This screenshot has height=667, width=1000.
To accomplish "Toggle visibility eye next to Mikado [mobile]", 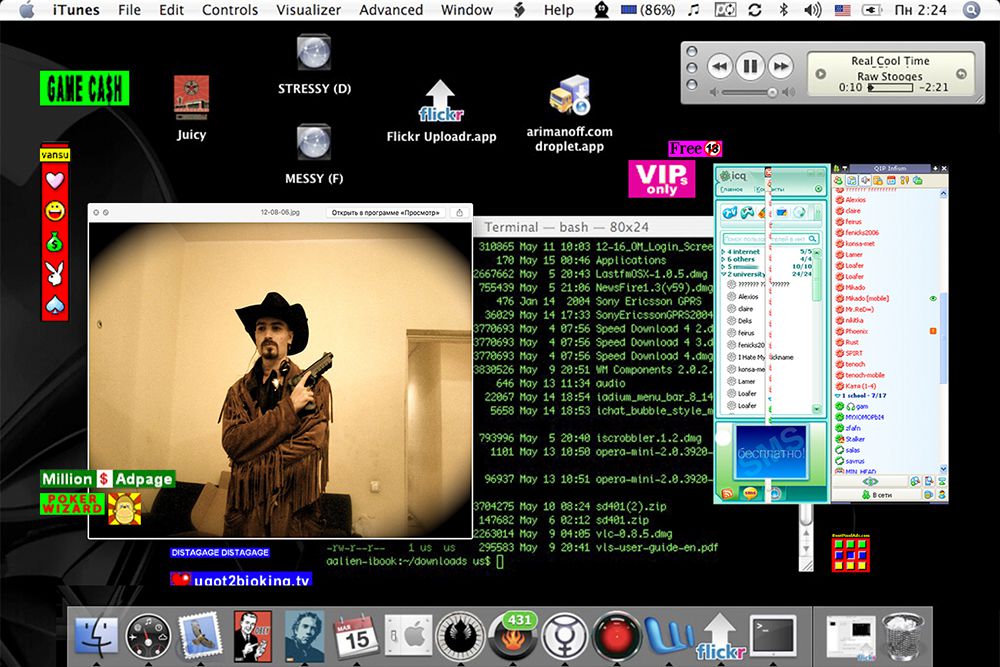I will (x=932, y=298).
